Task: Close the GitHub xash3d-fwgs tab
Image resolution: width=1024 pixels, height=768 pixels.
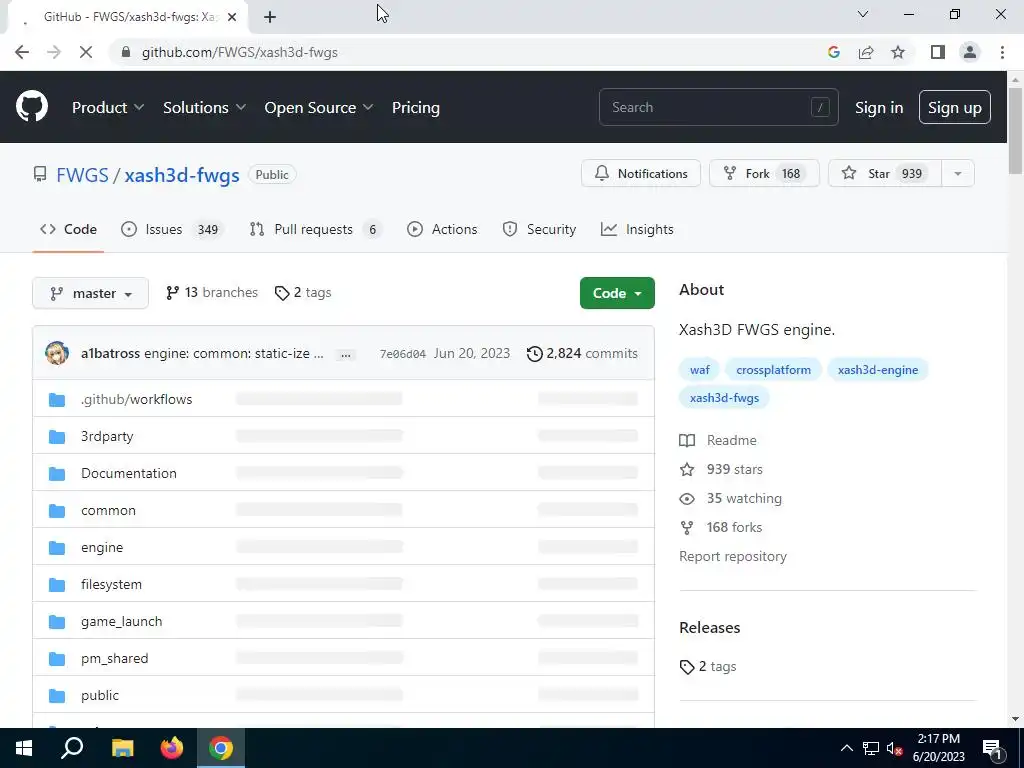Action: tap(232, 17)
